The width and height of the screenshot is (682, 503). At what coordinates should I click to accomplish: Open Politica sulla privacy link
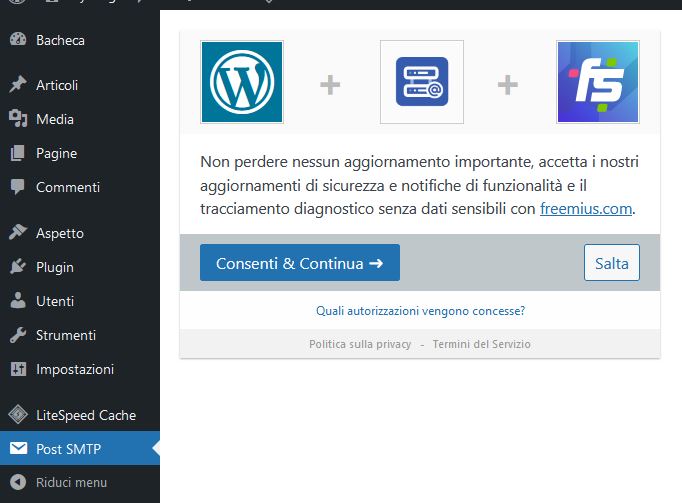(360, 344)
